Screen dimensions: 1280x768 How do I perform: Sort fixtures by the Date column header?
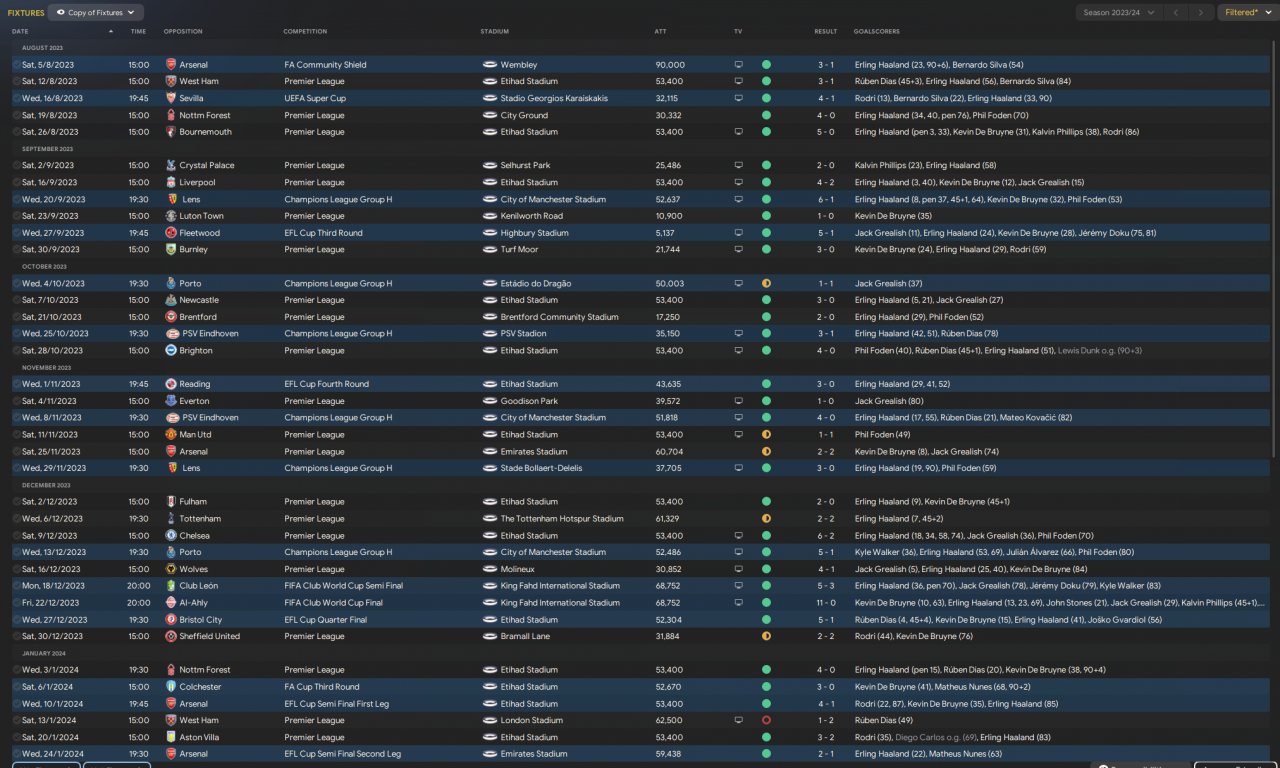(x=21, y=31)
